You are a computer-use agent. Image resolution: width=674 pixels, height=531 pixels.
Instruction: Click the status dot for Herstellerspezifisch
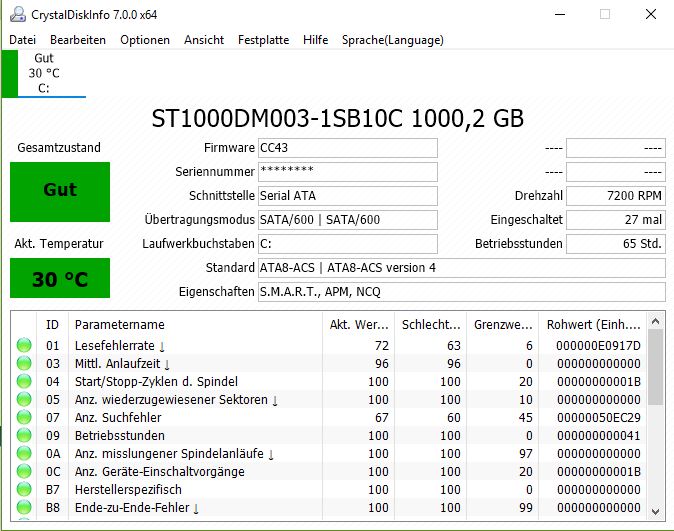24,489
